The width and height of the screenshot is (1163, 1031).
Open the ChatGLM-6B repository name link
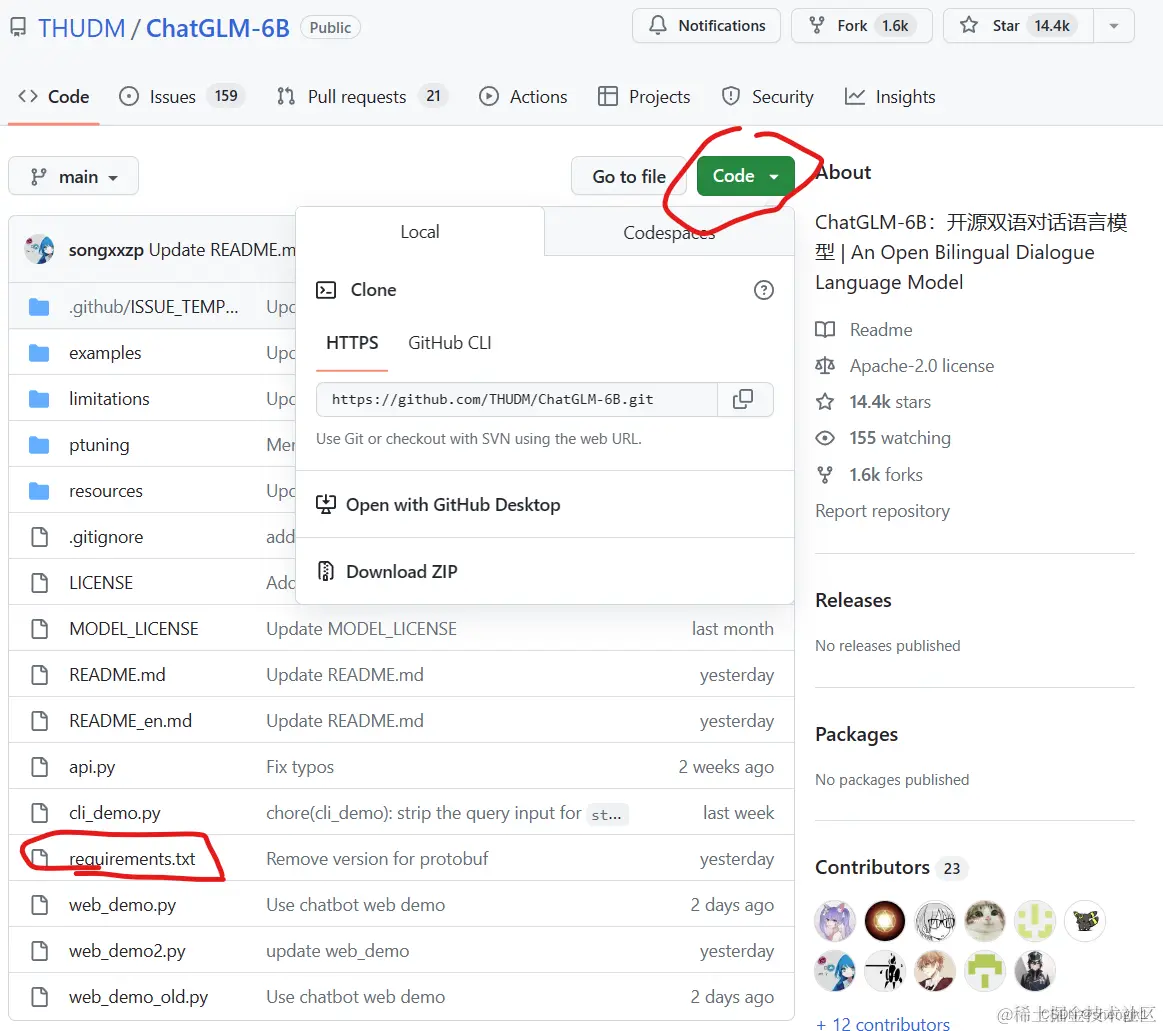pos(217,28)
